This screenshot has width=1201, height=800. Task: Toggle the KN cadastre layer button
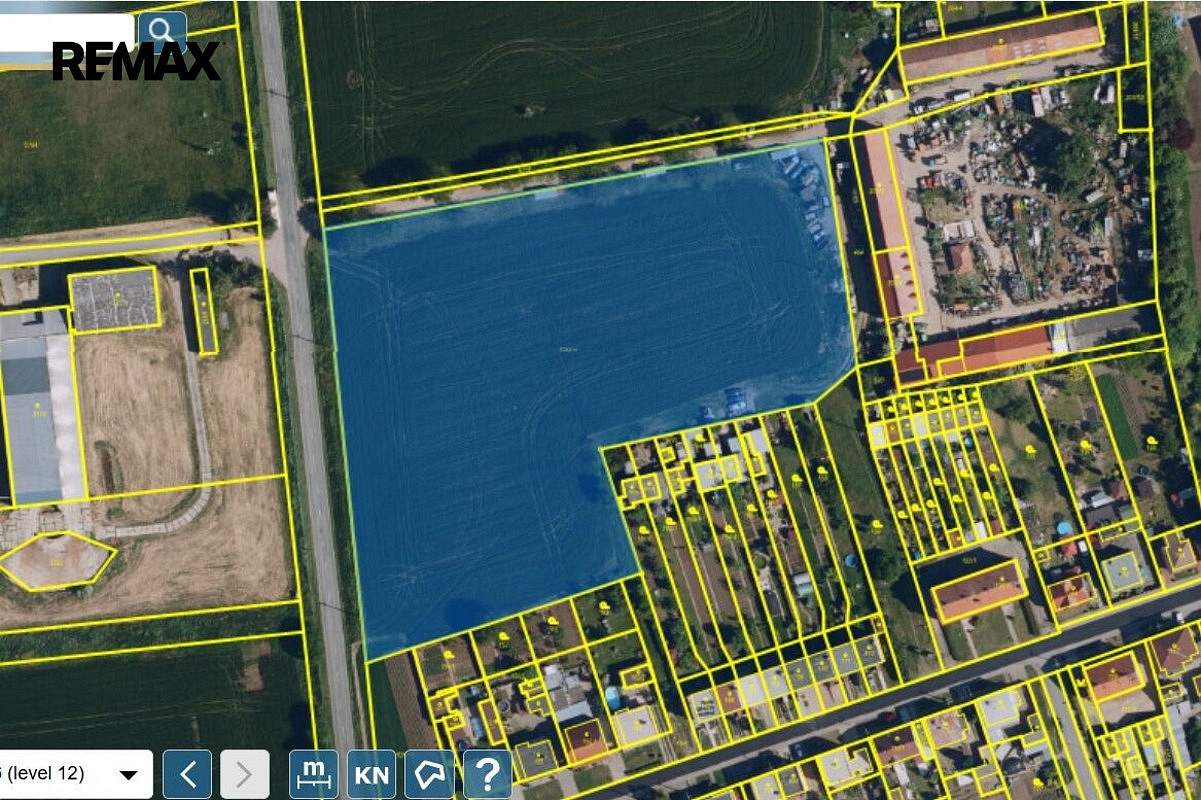click(371, 774)
